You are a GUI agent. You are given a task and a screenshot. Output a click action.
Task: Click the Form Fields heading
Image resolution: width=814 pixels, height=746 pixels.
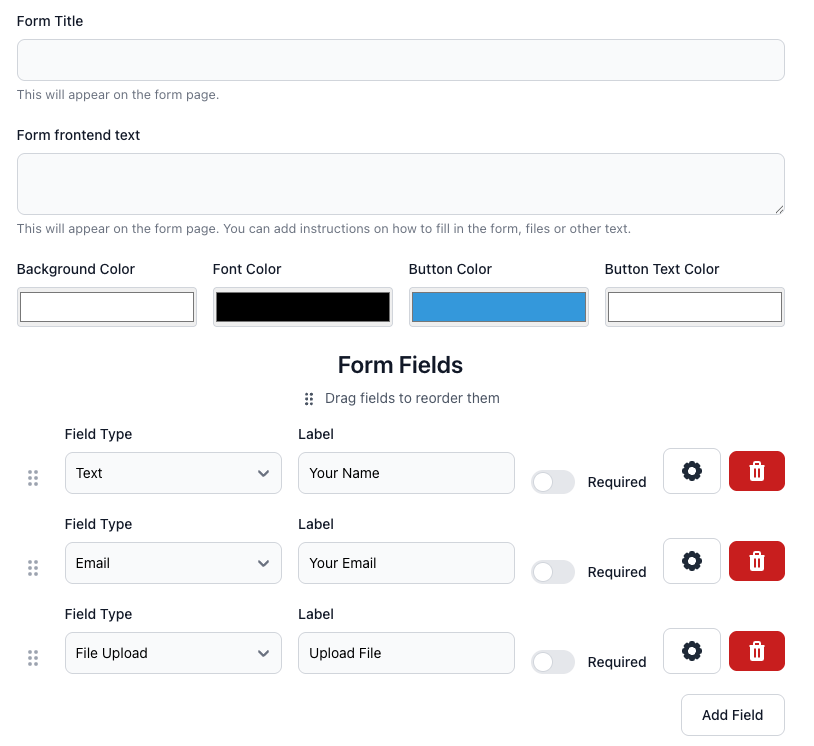[x=400, y=365]
